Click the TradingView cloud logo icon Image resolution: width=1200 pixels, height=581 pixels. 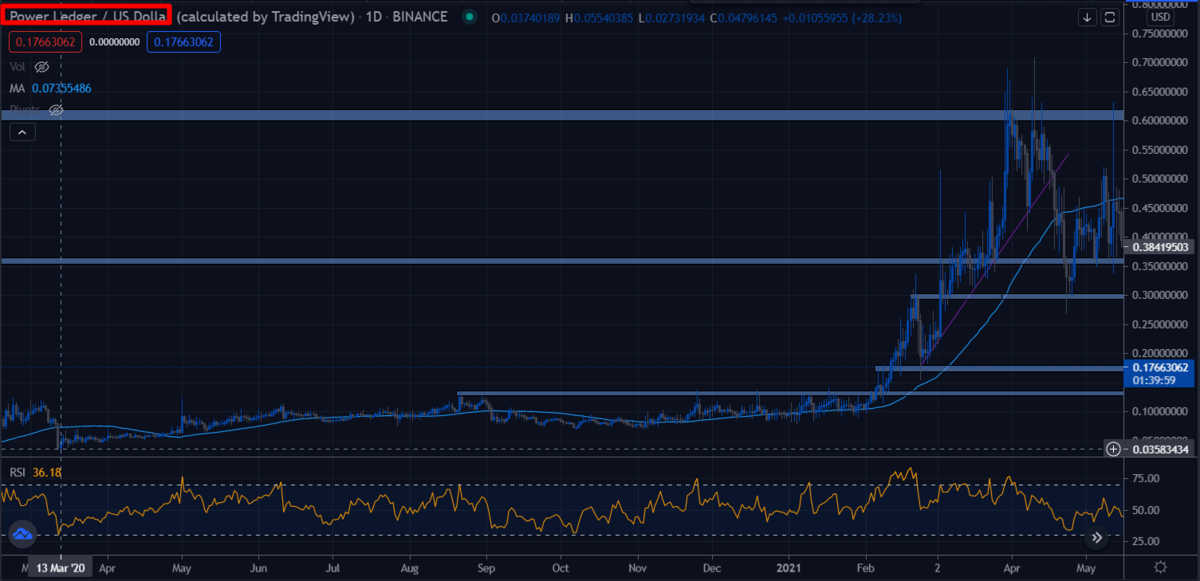point(22,535)
